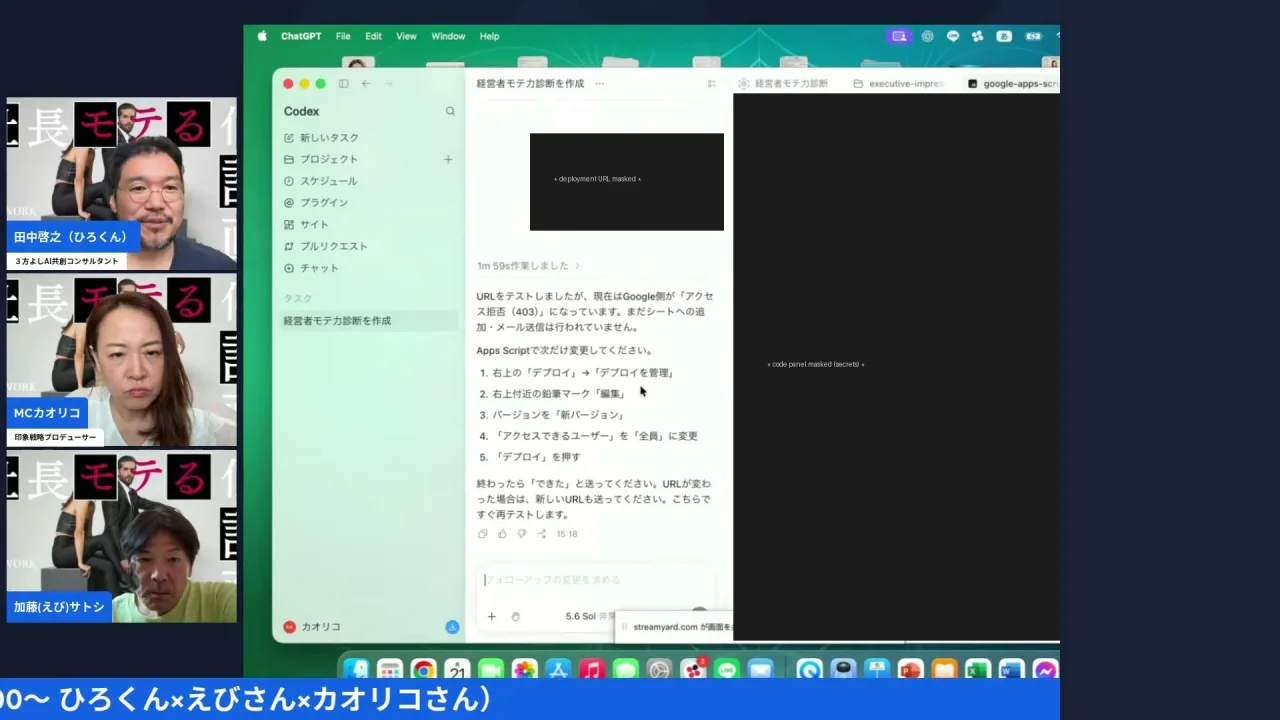Open the Japanese input source menu
1280x720 pixels.
pyautogui.click(x=1003, y=36)
